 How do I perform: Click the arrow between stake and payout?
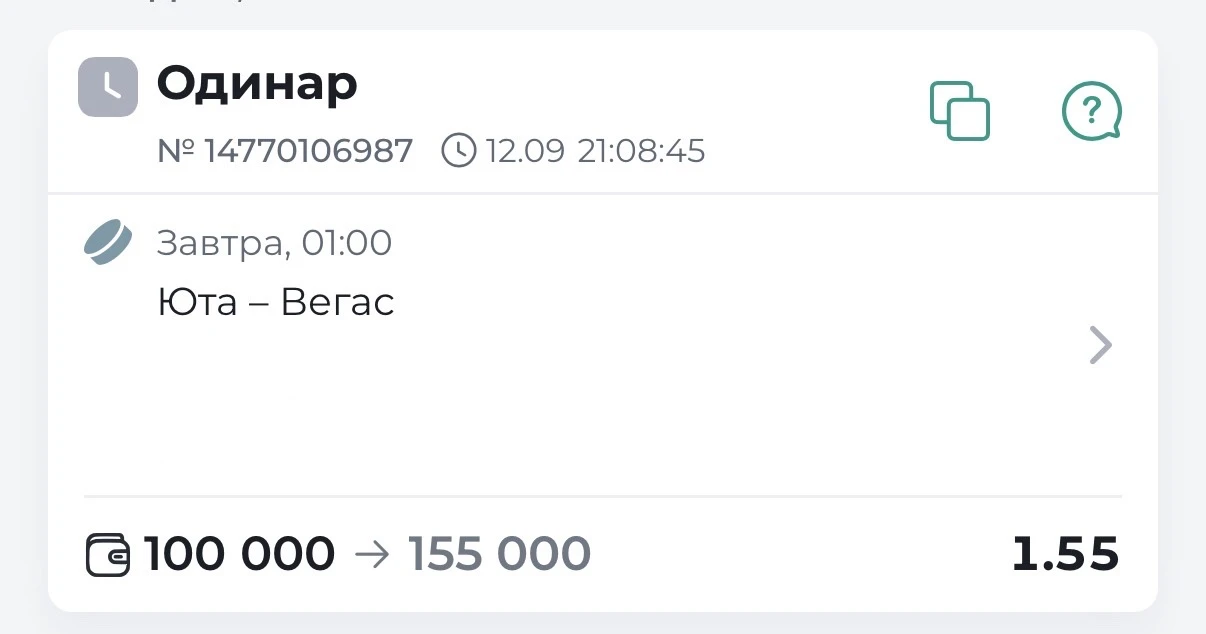point(371,555)
